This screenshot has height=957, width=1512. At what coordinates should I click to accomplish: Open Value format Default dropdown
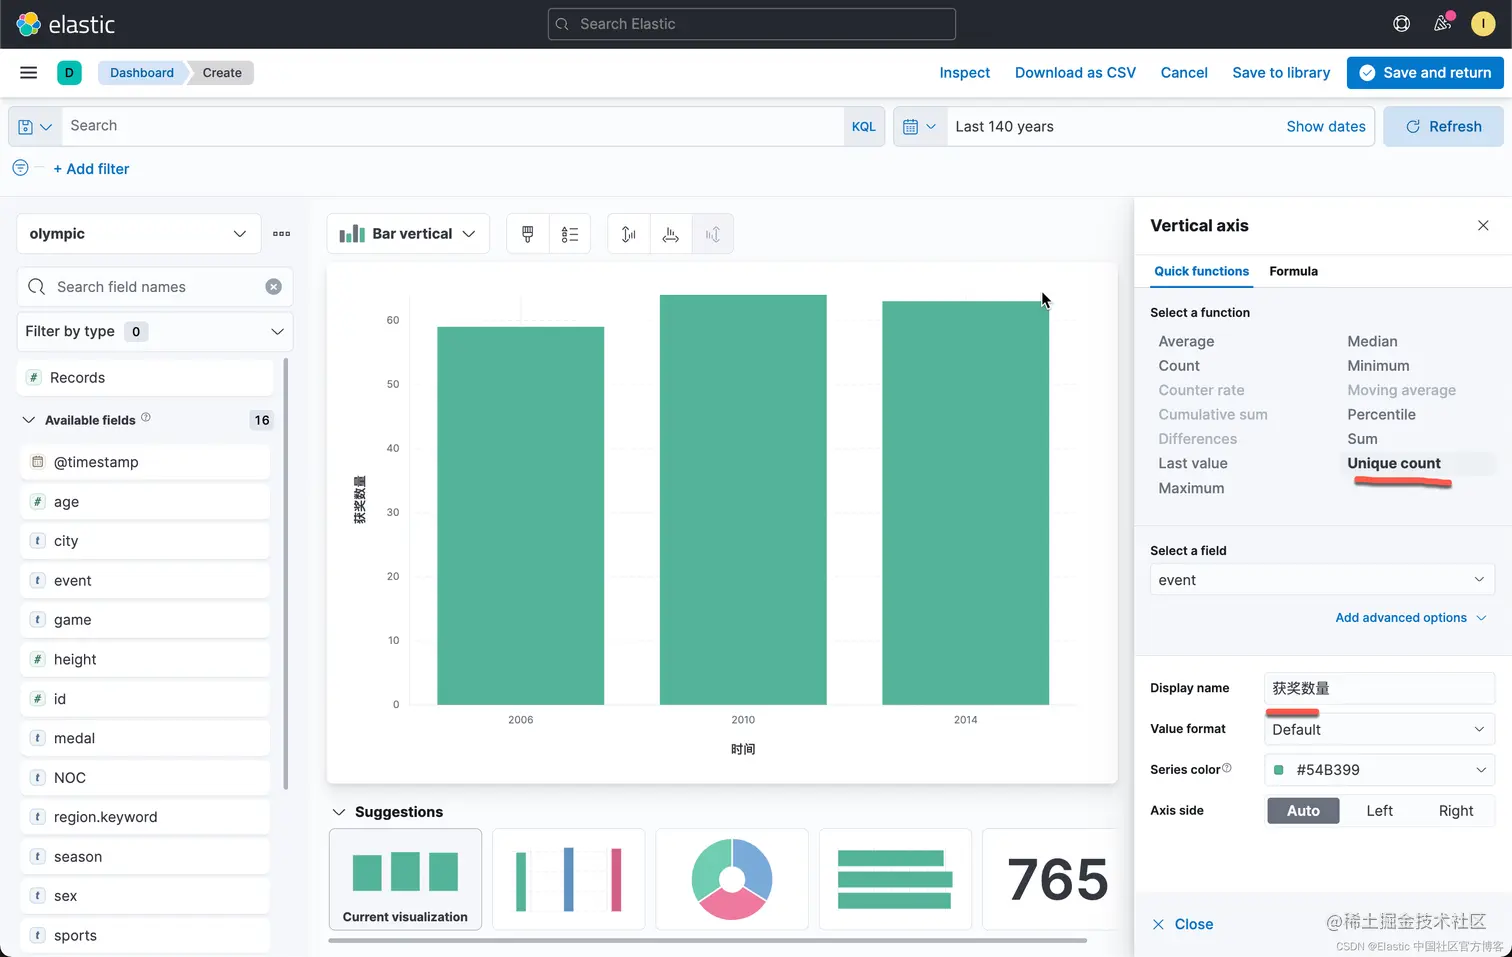(1379, 730)
